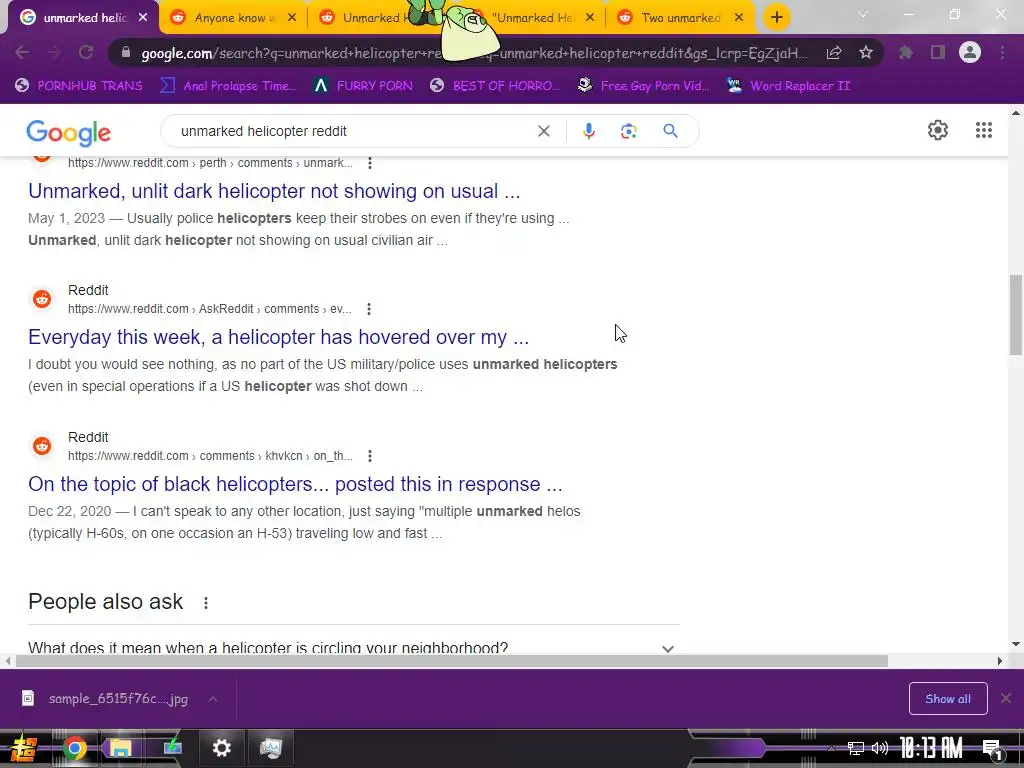Open 'Unmarked, unlit dark helicopter' result
The width and height of the screenshot is (1024, 768).
point(274,191)
